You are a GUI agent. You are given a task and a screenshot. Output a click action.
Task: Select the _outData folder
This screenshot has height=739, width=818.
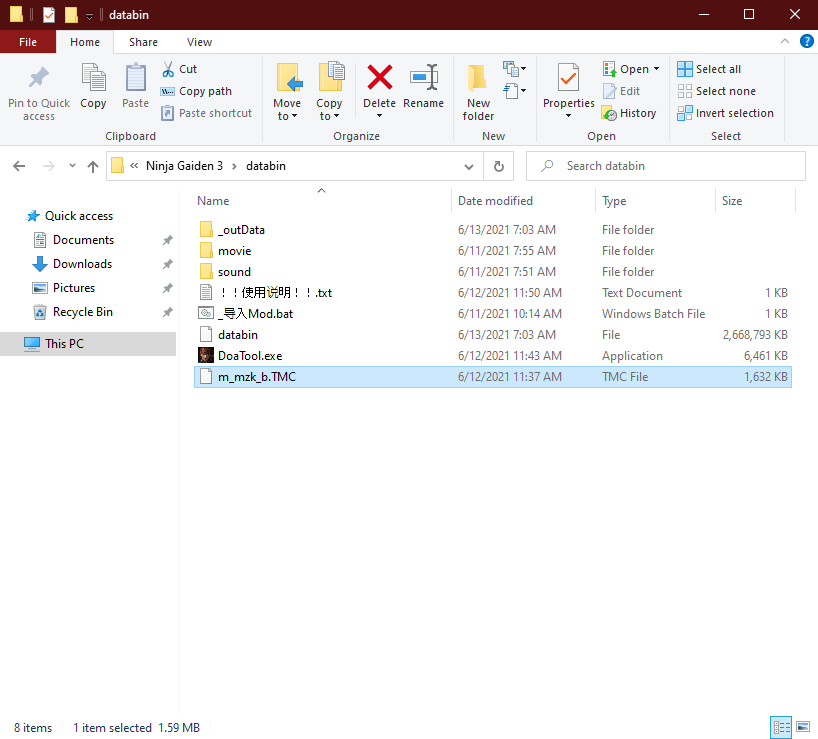[x=492, y=230]
